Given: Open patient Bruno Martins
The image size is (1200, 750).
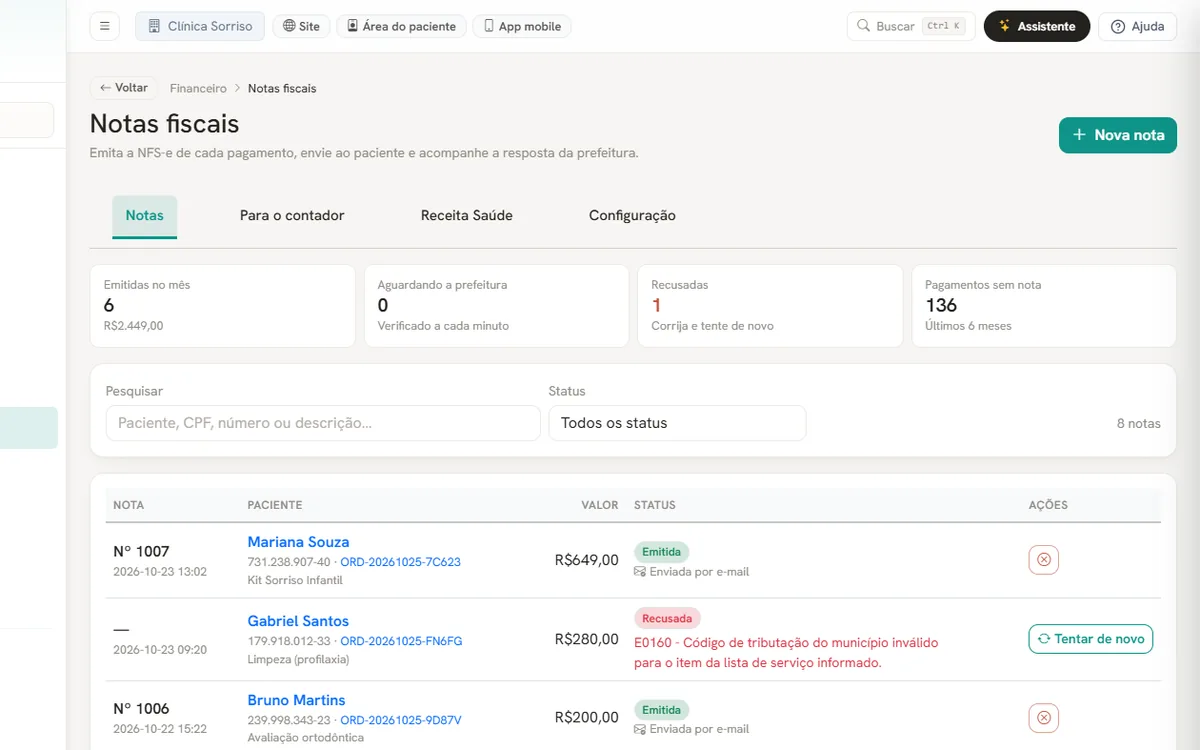Looking at the screenshot, I should pyautogui.click(x=296, y=700).
